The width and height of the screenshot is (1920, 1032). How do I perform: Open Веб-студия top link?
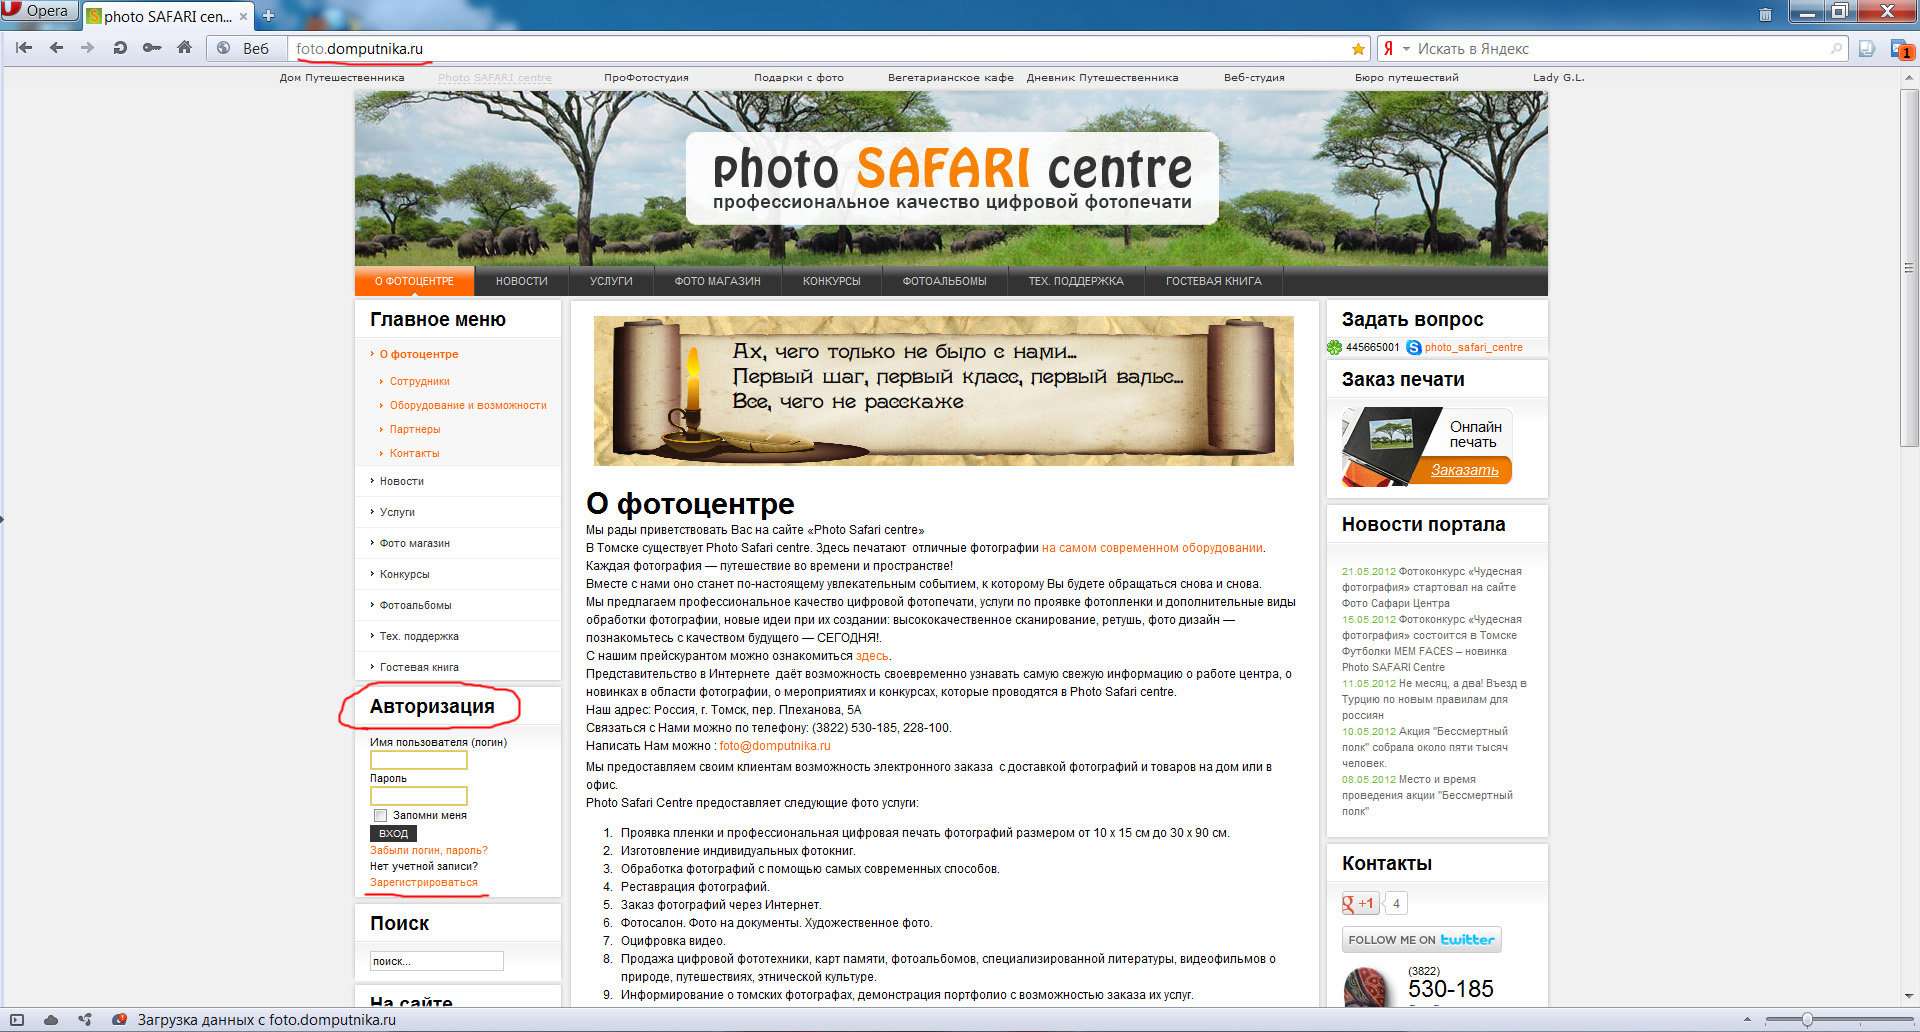click(x=1254, y=77)
